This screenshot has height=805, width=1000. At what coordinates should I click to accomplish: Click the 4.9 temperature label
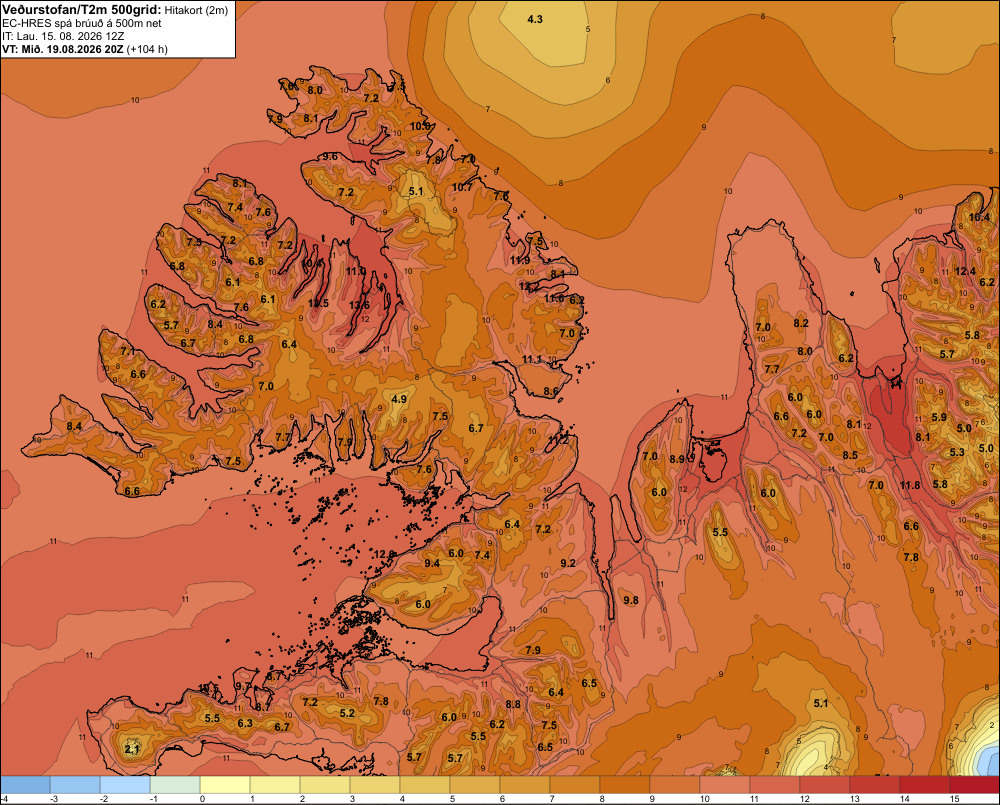(x=399, y=399)
